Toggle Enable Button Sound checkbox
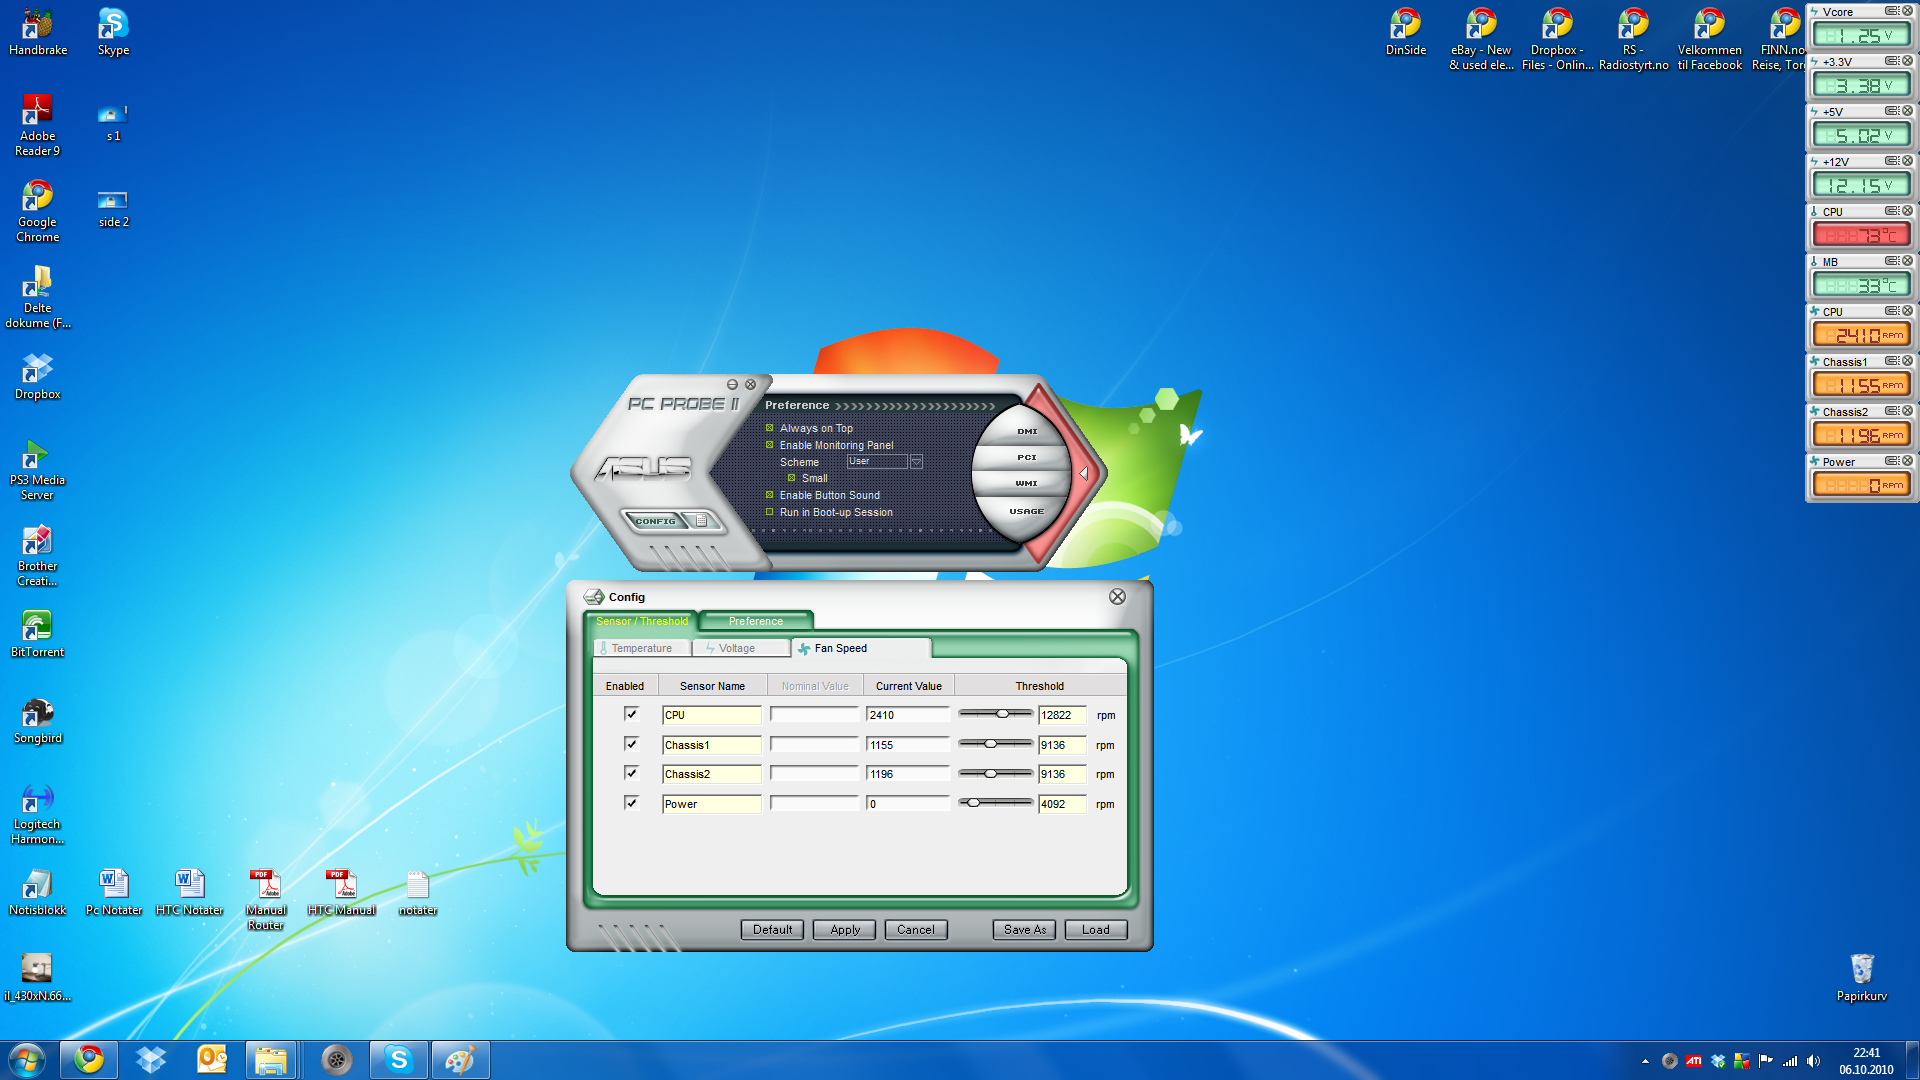This screenshot has height=1080, width=1920. point(770,495)
